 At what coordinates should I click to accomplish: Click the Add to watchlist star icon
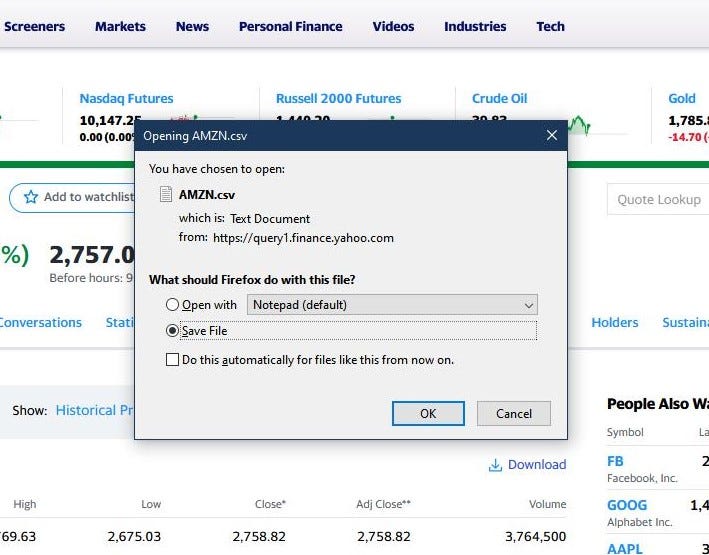31,197
